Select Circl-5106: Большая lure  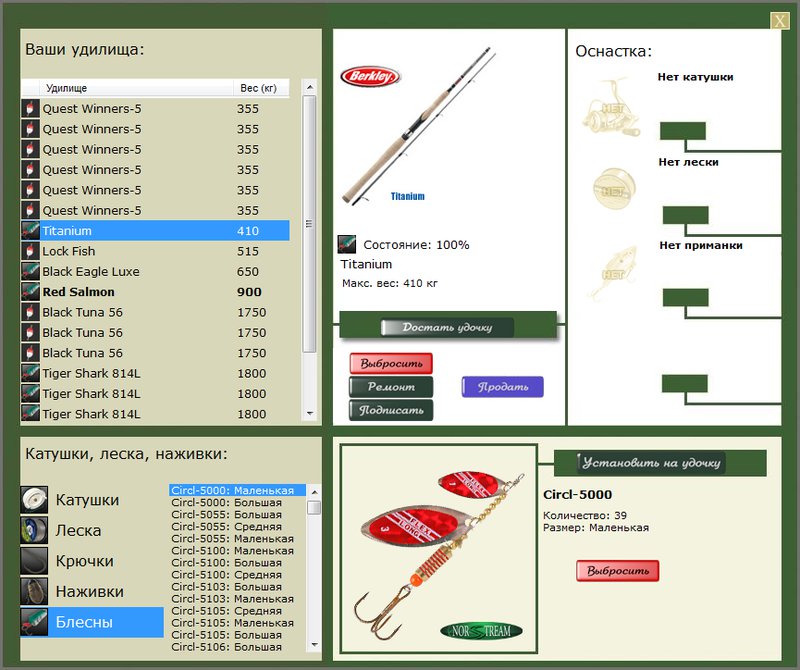[238, 647]
